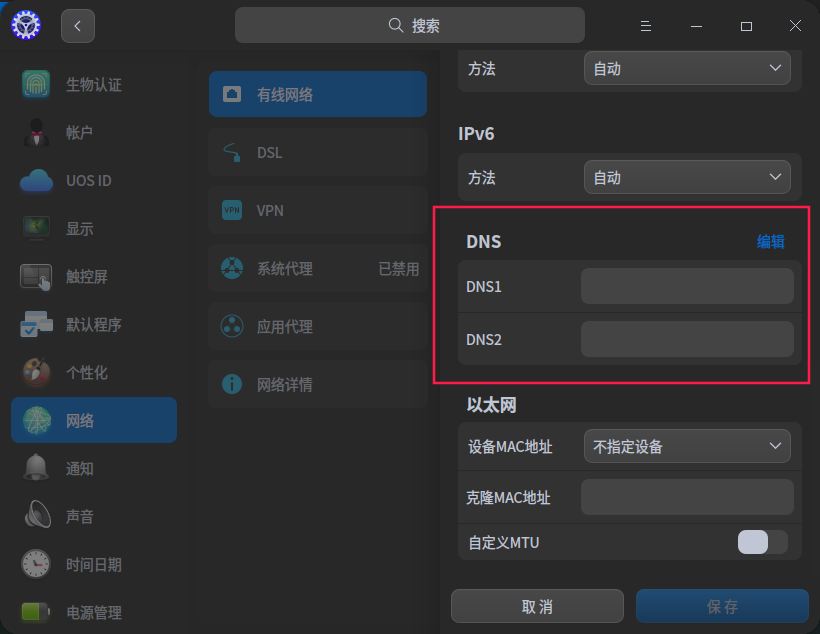Switch to the 有线网络 tab

click(318, 94)
